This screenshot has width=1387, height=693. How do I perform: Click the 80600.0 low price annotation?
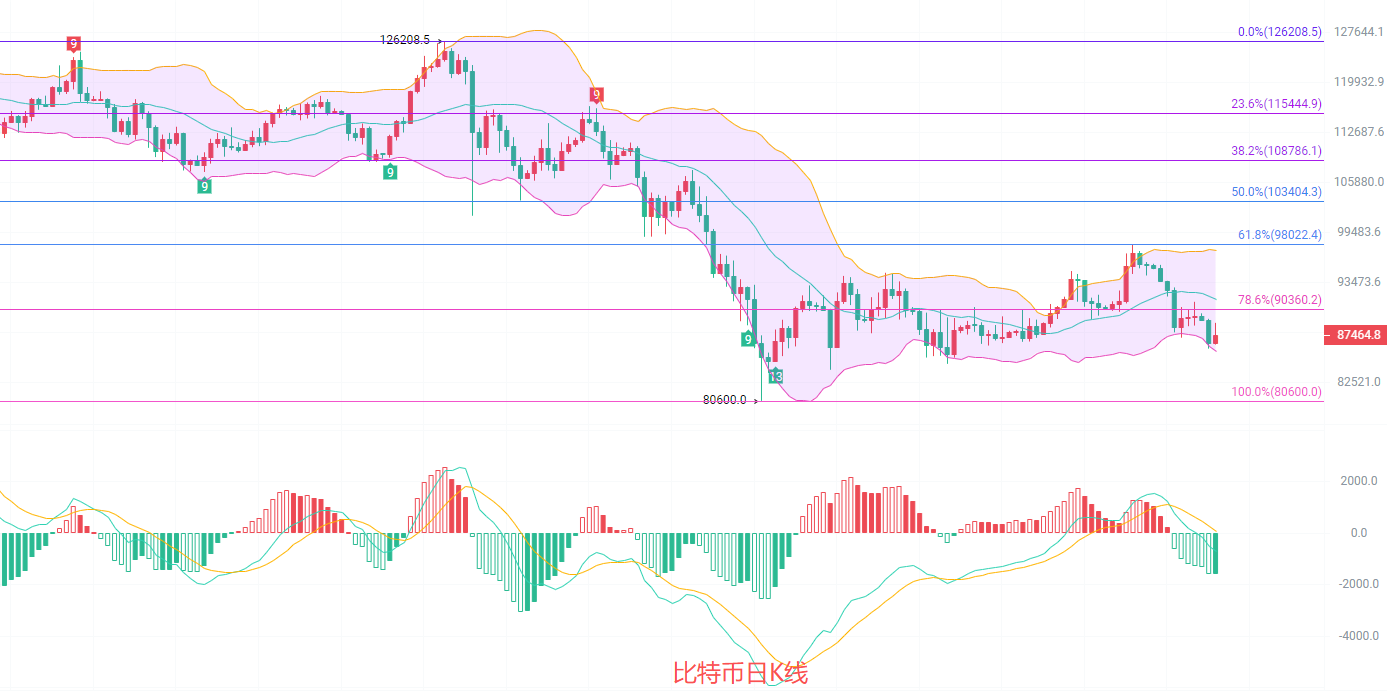725,400
